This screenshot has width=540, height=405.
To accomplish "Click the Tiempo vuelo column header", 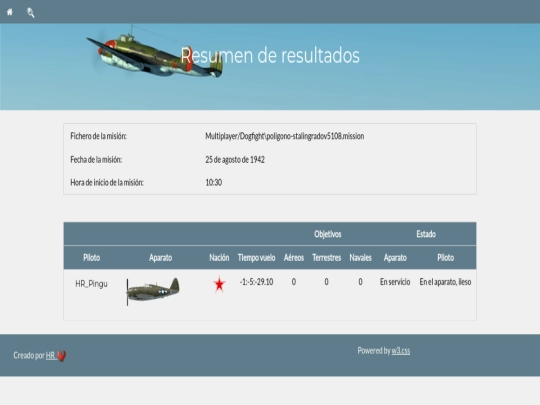I will click(256, 258).
